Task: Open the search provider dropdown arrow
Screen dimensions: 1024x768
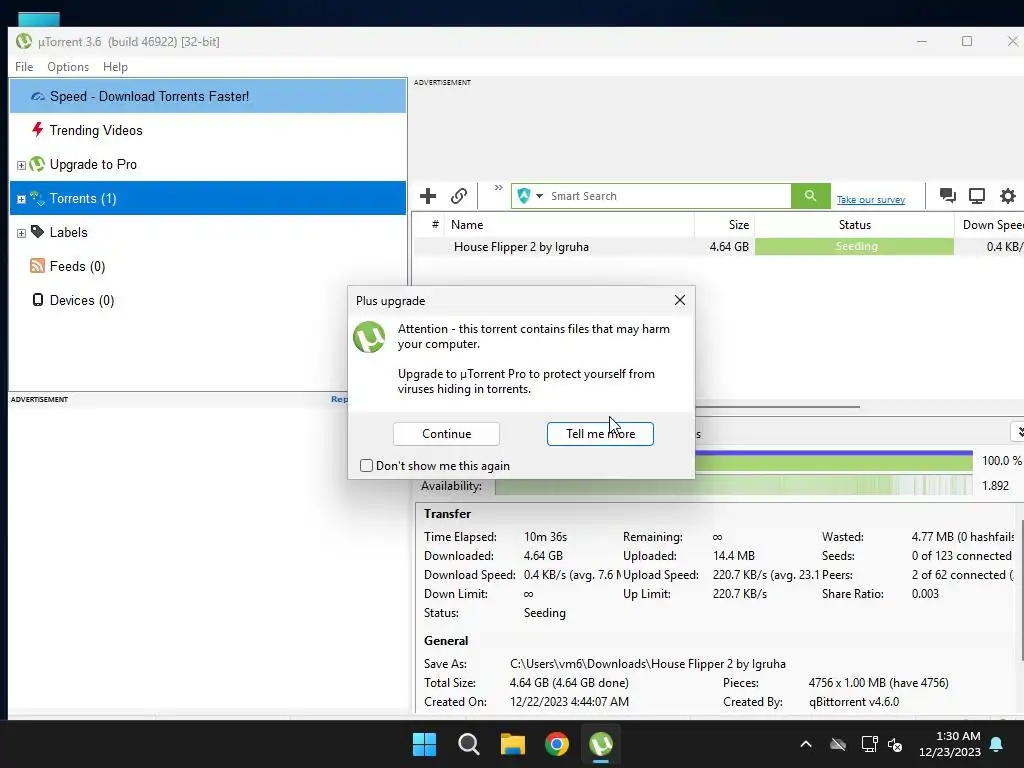Action: coord(539,196)
